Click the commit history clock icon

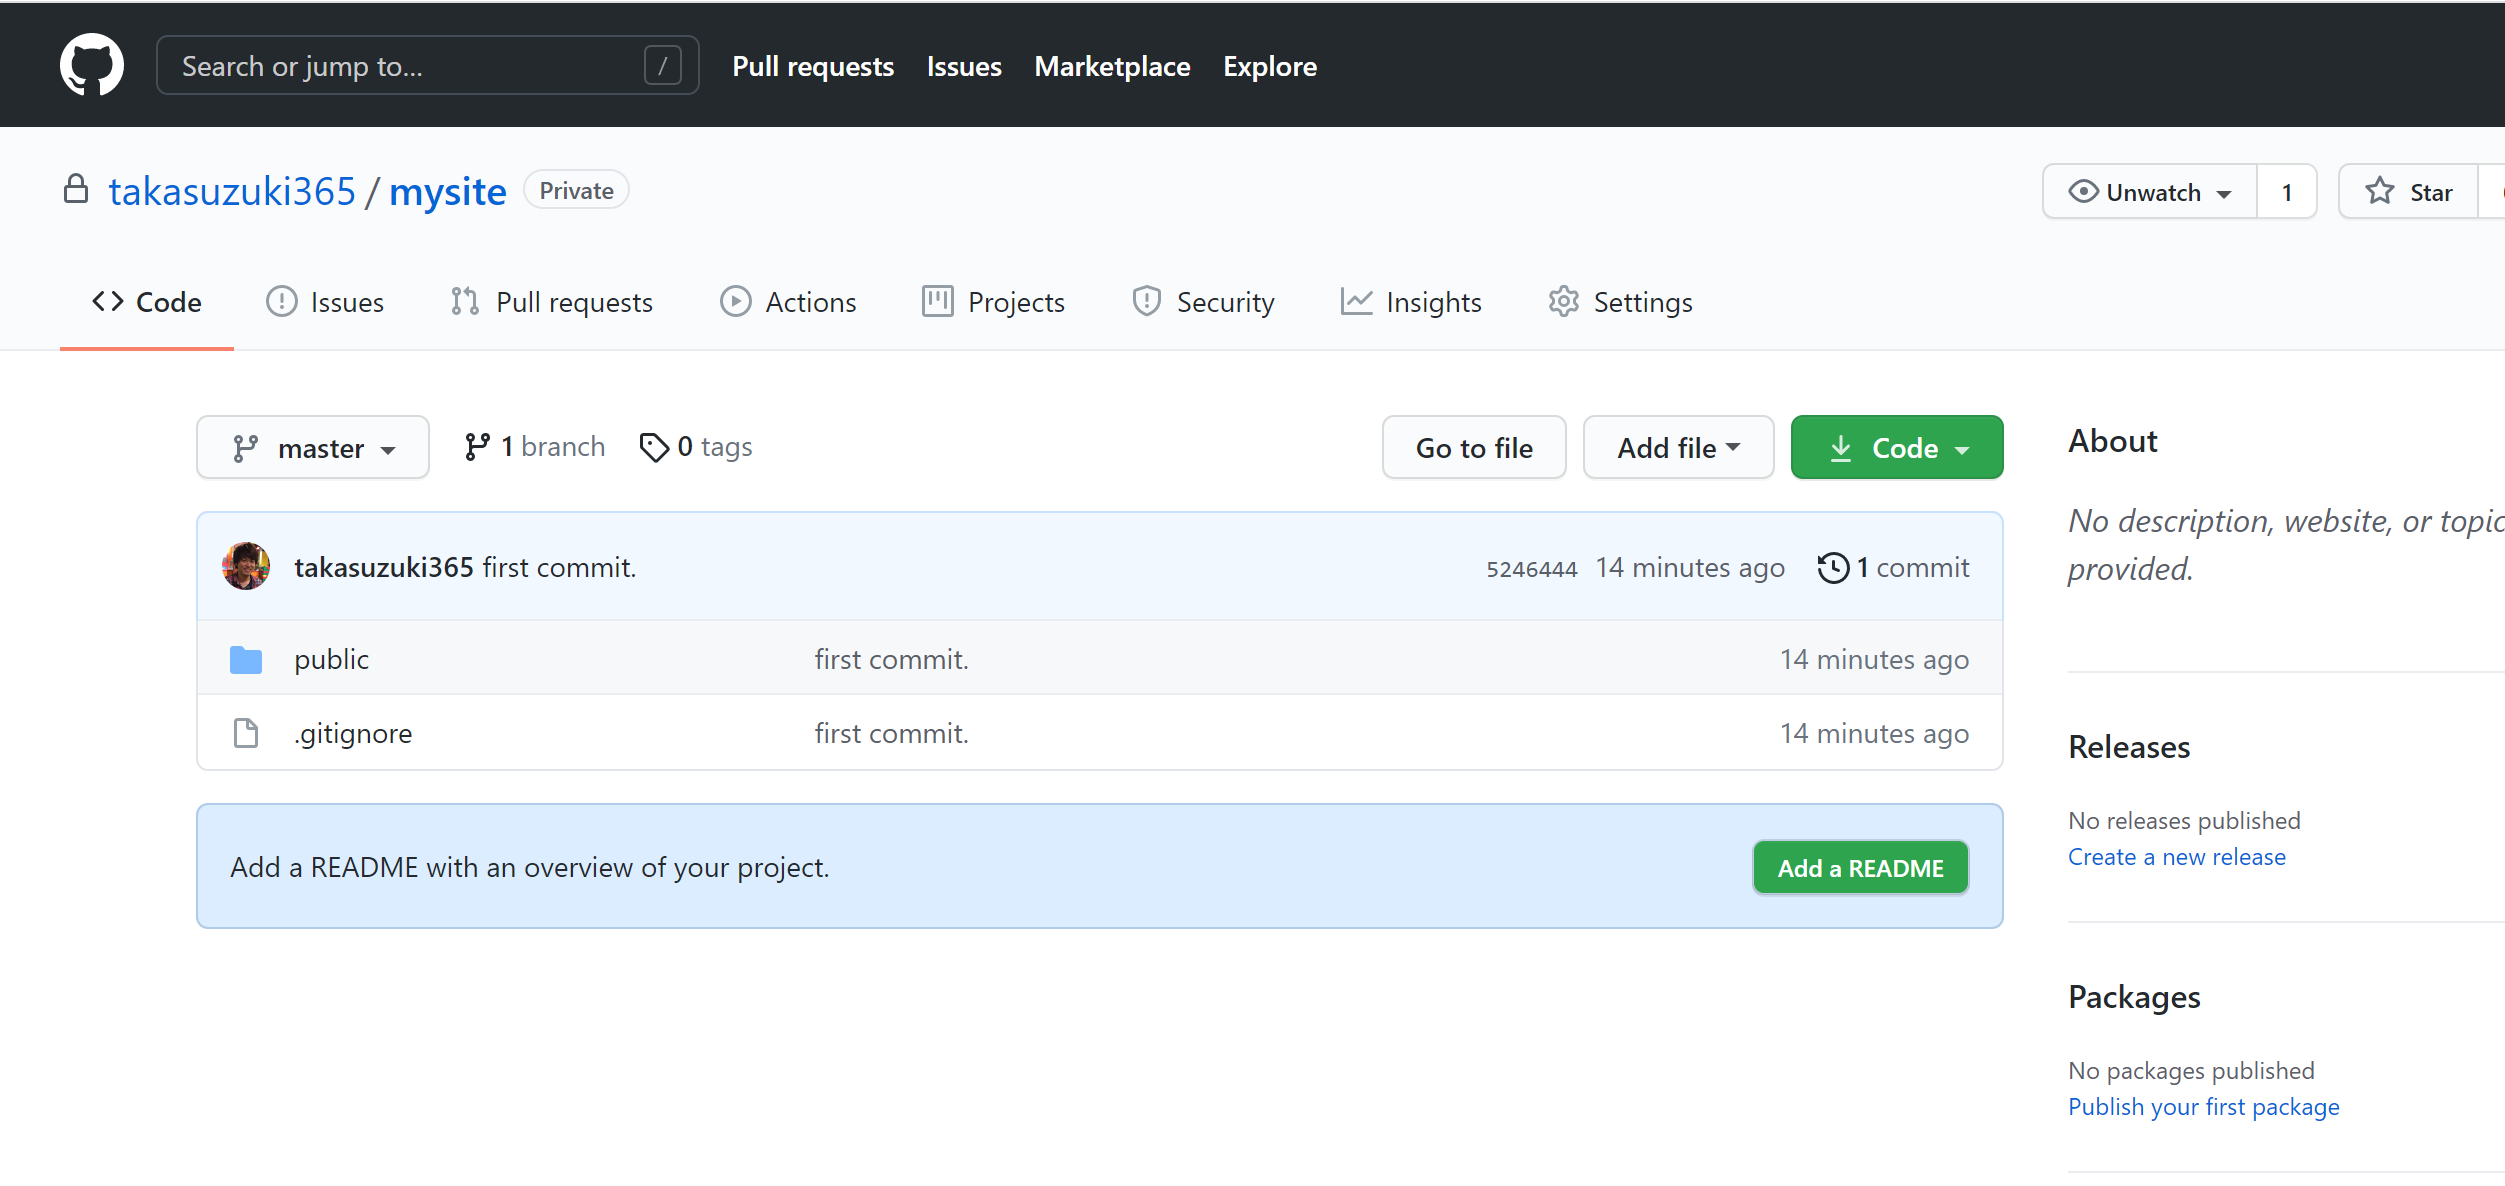point(1832,568)
